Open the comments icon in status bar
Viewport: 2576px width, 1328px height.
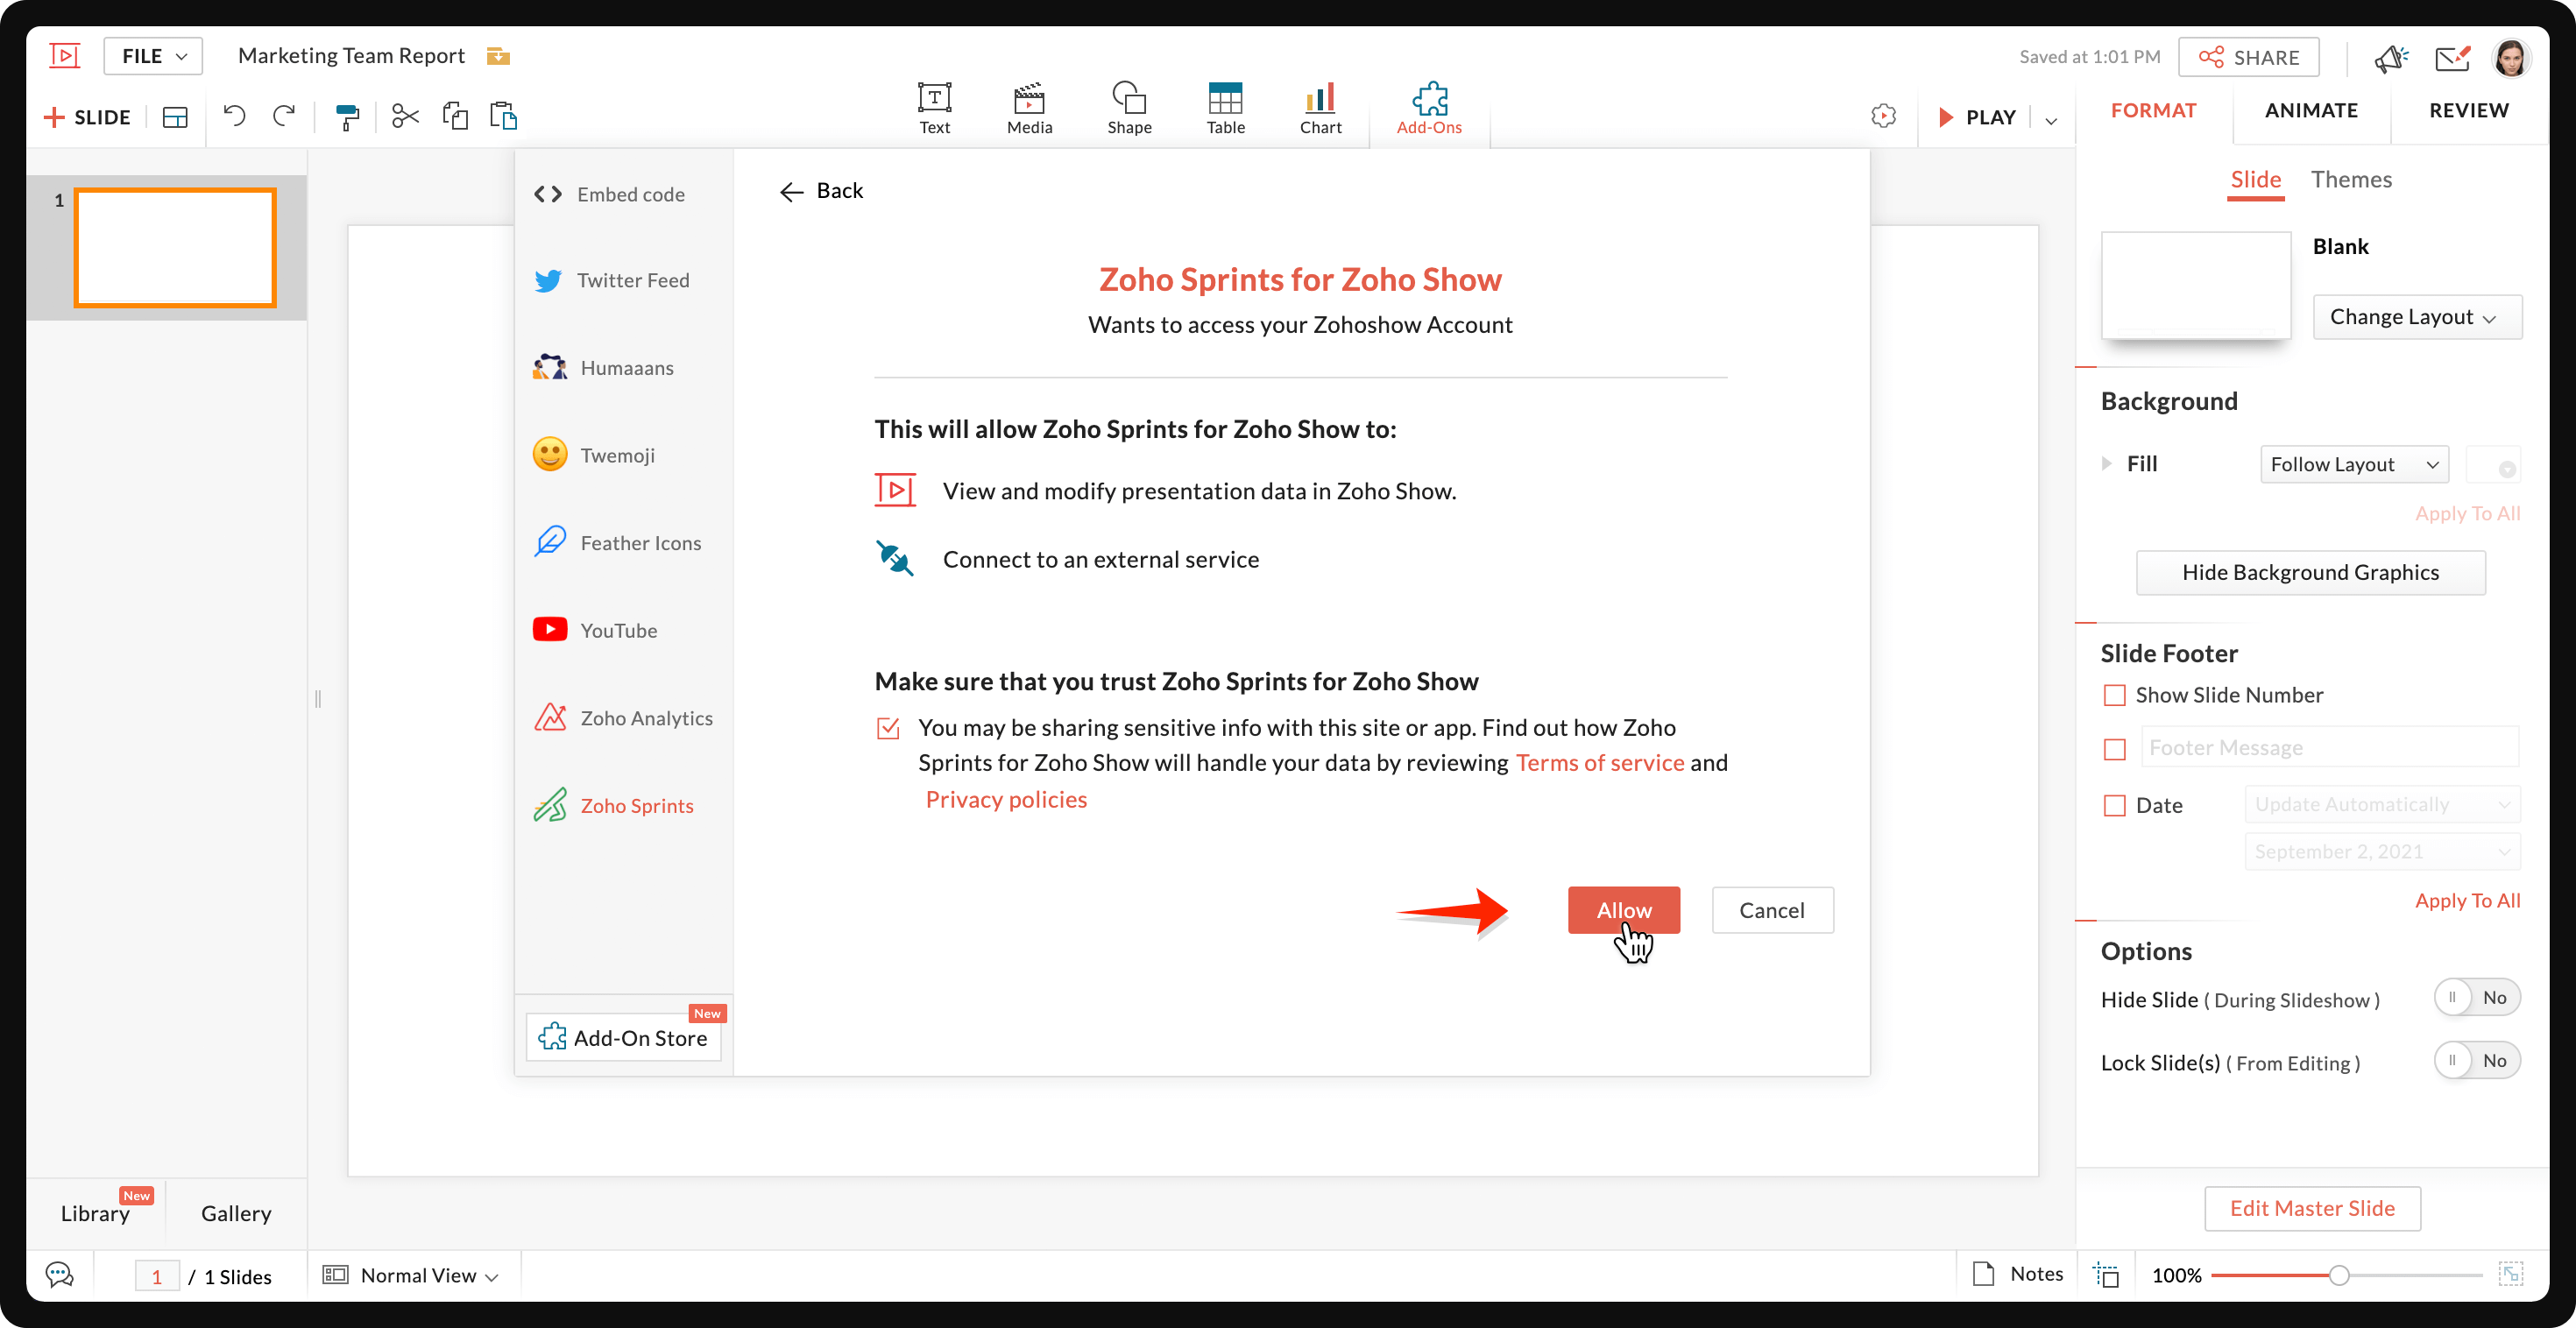[x=60, y=1274]
